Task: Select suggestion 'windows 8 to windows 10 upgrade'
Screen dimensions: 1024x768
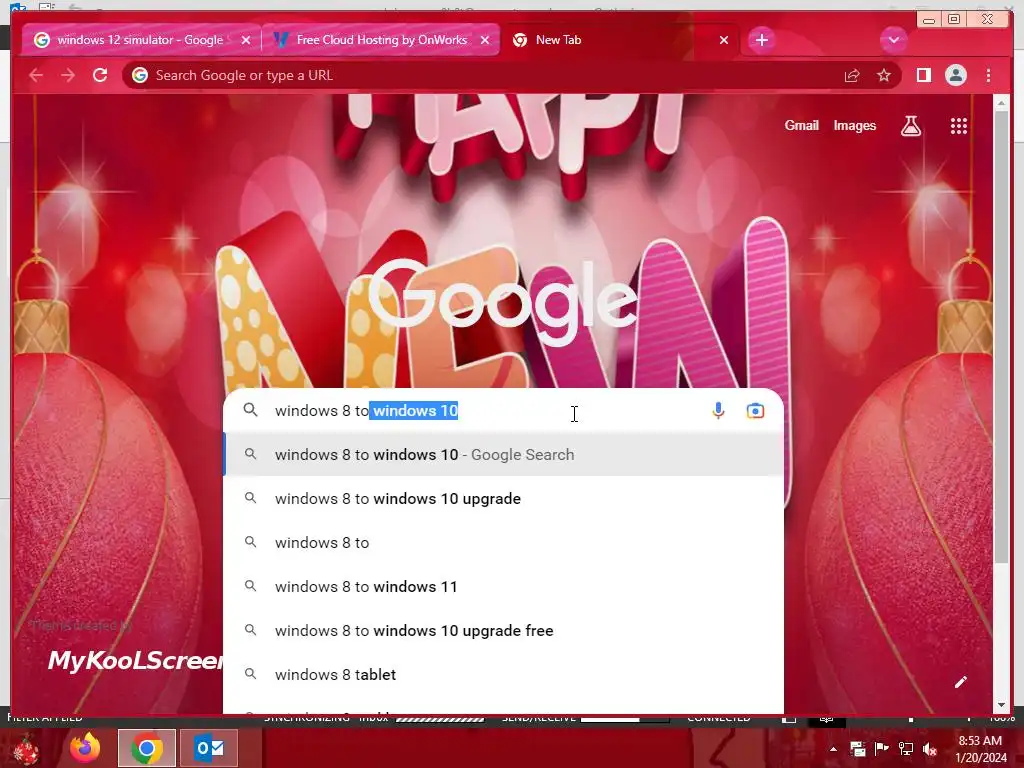Action: 503,499
